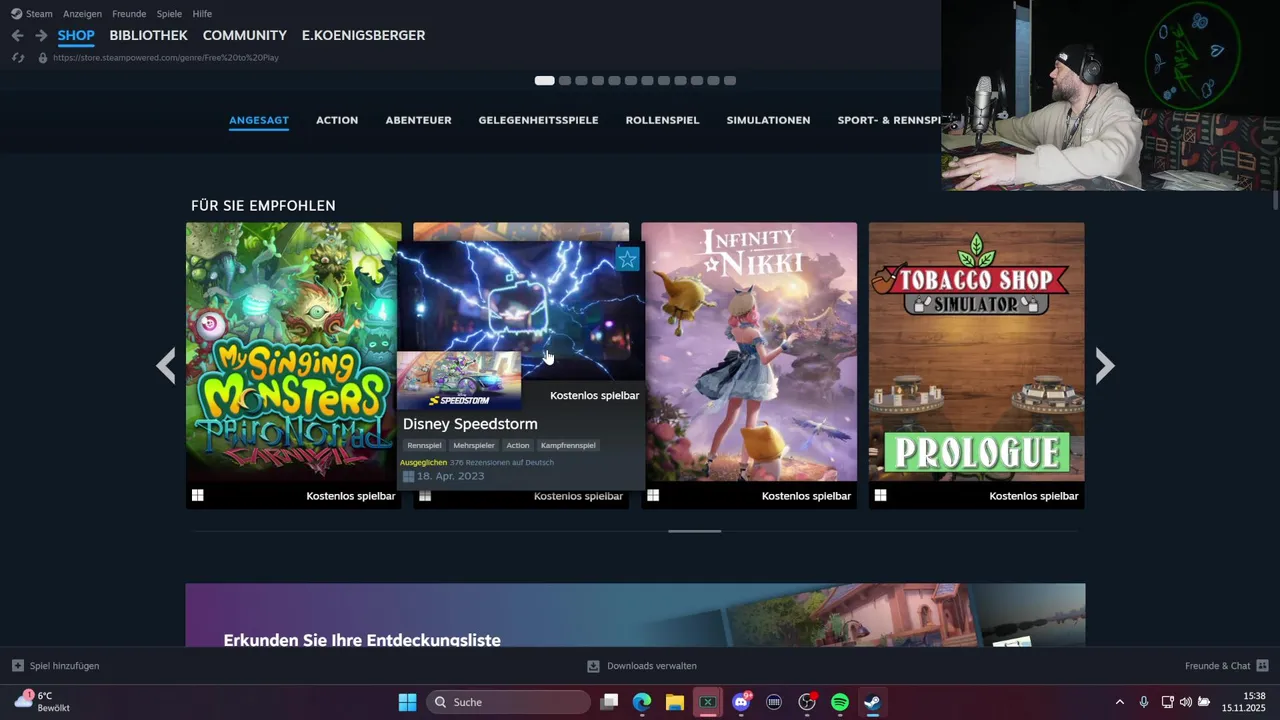The width and height of the screenshot is (1280, 720).
Task: Show hidden system tray icons
Action: (x=1119, y=702)
